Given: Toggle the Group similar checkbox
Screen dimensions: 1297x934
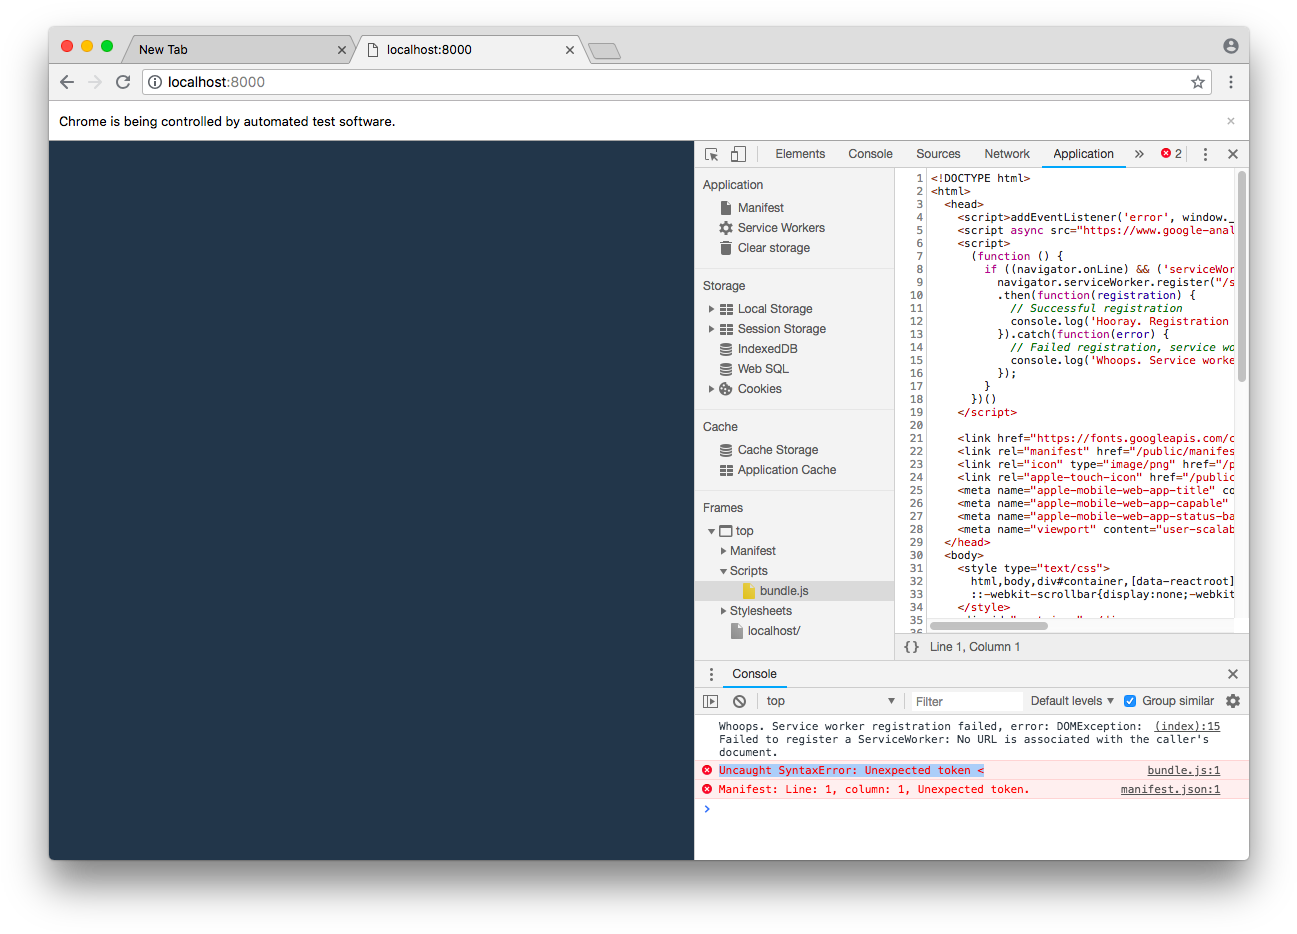Looking at the screenshot, I should coord(1129,700).
